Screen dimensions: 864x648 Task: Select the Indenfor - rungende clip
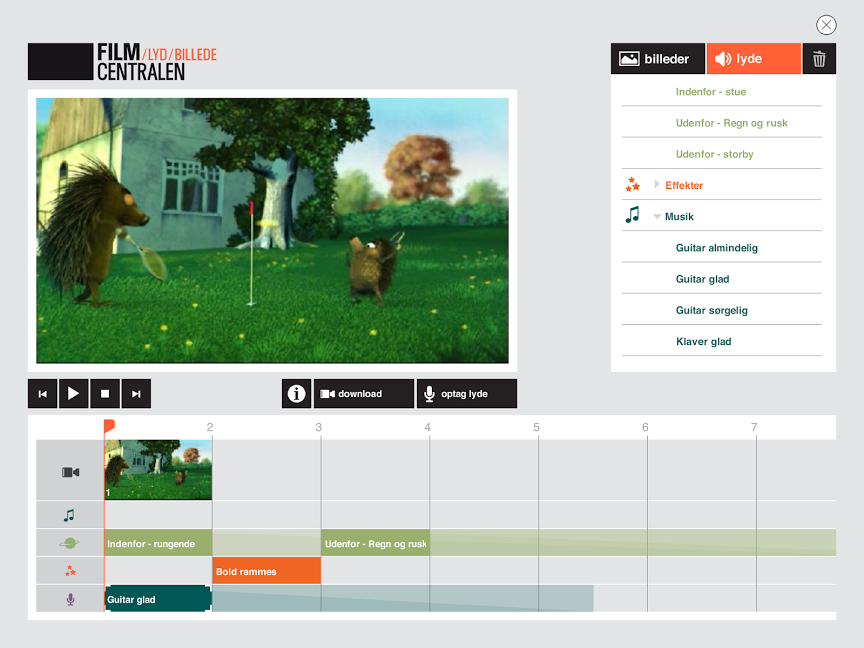(x=158, y=543)
